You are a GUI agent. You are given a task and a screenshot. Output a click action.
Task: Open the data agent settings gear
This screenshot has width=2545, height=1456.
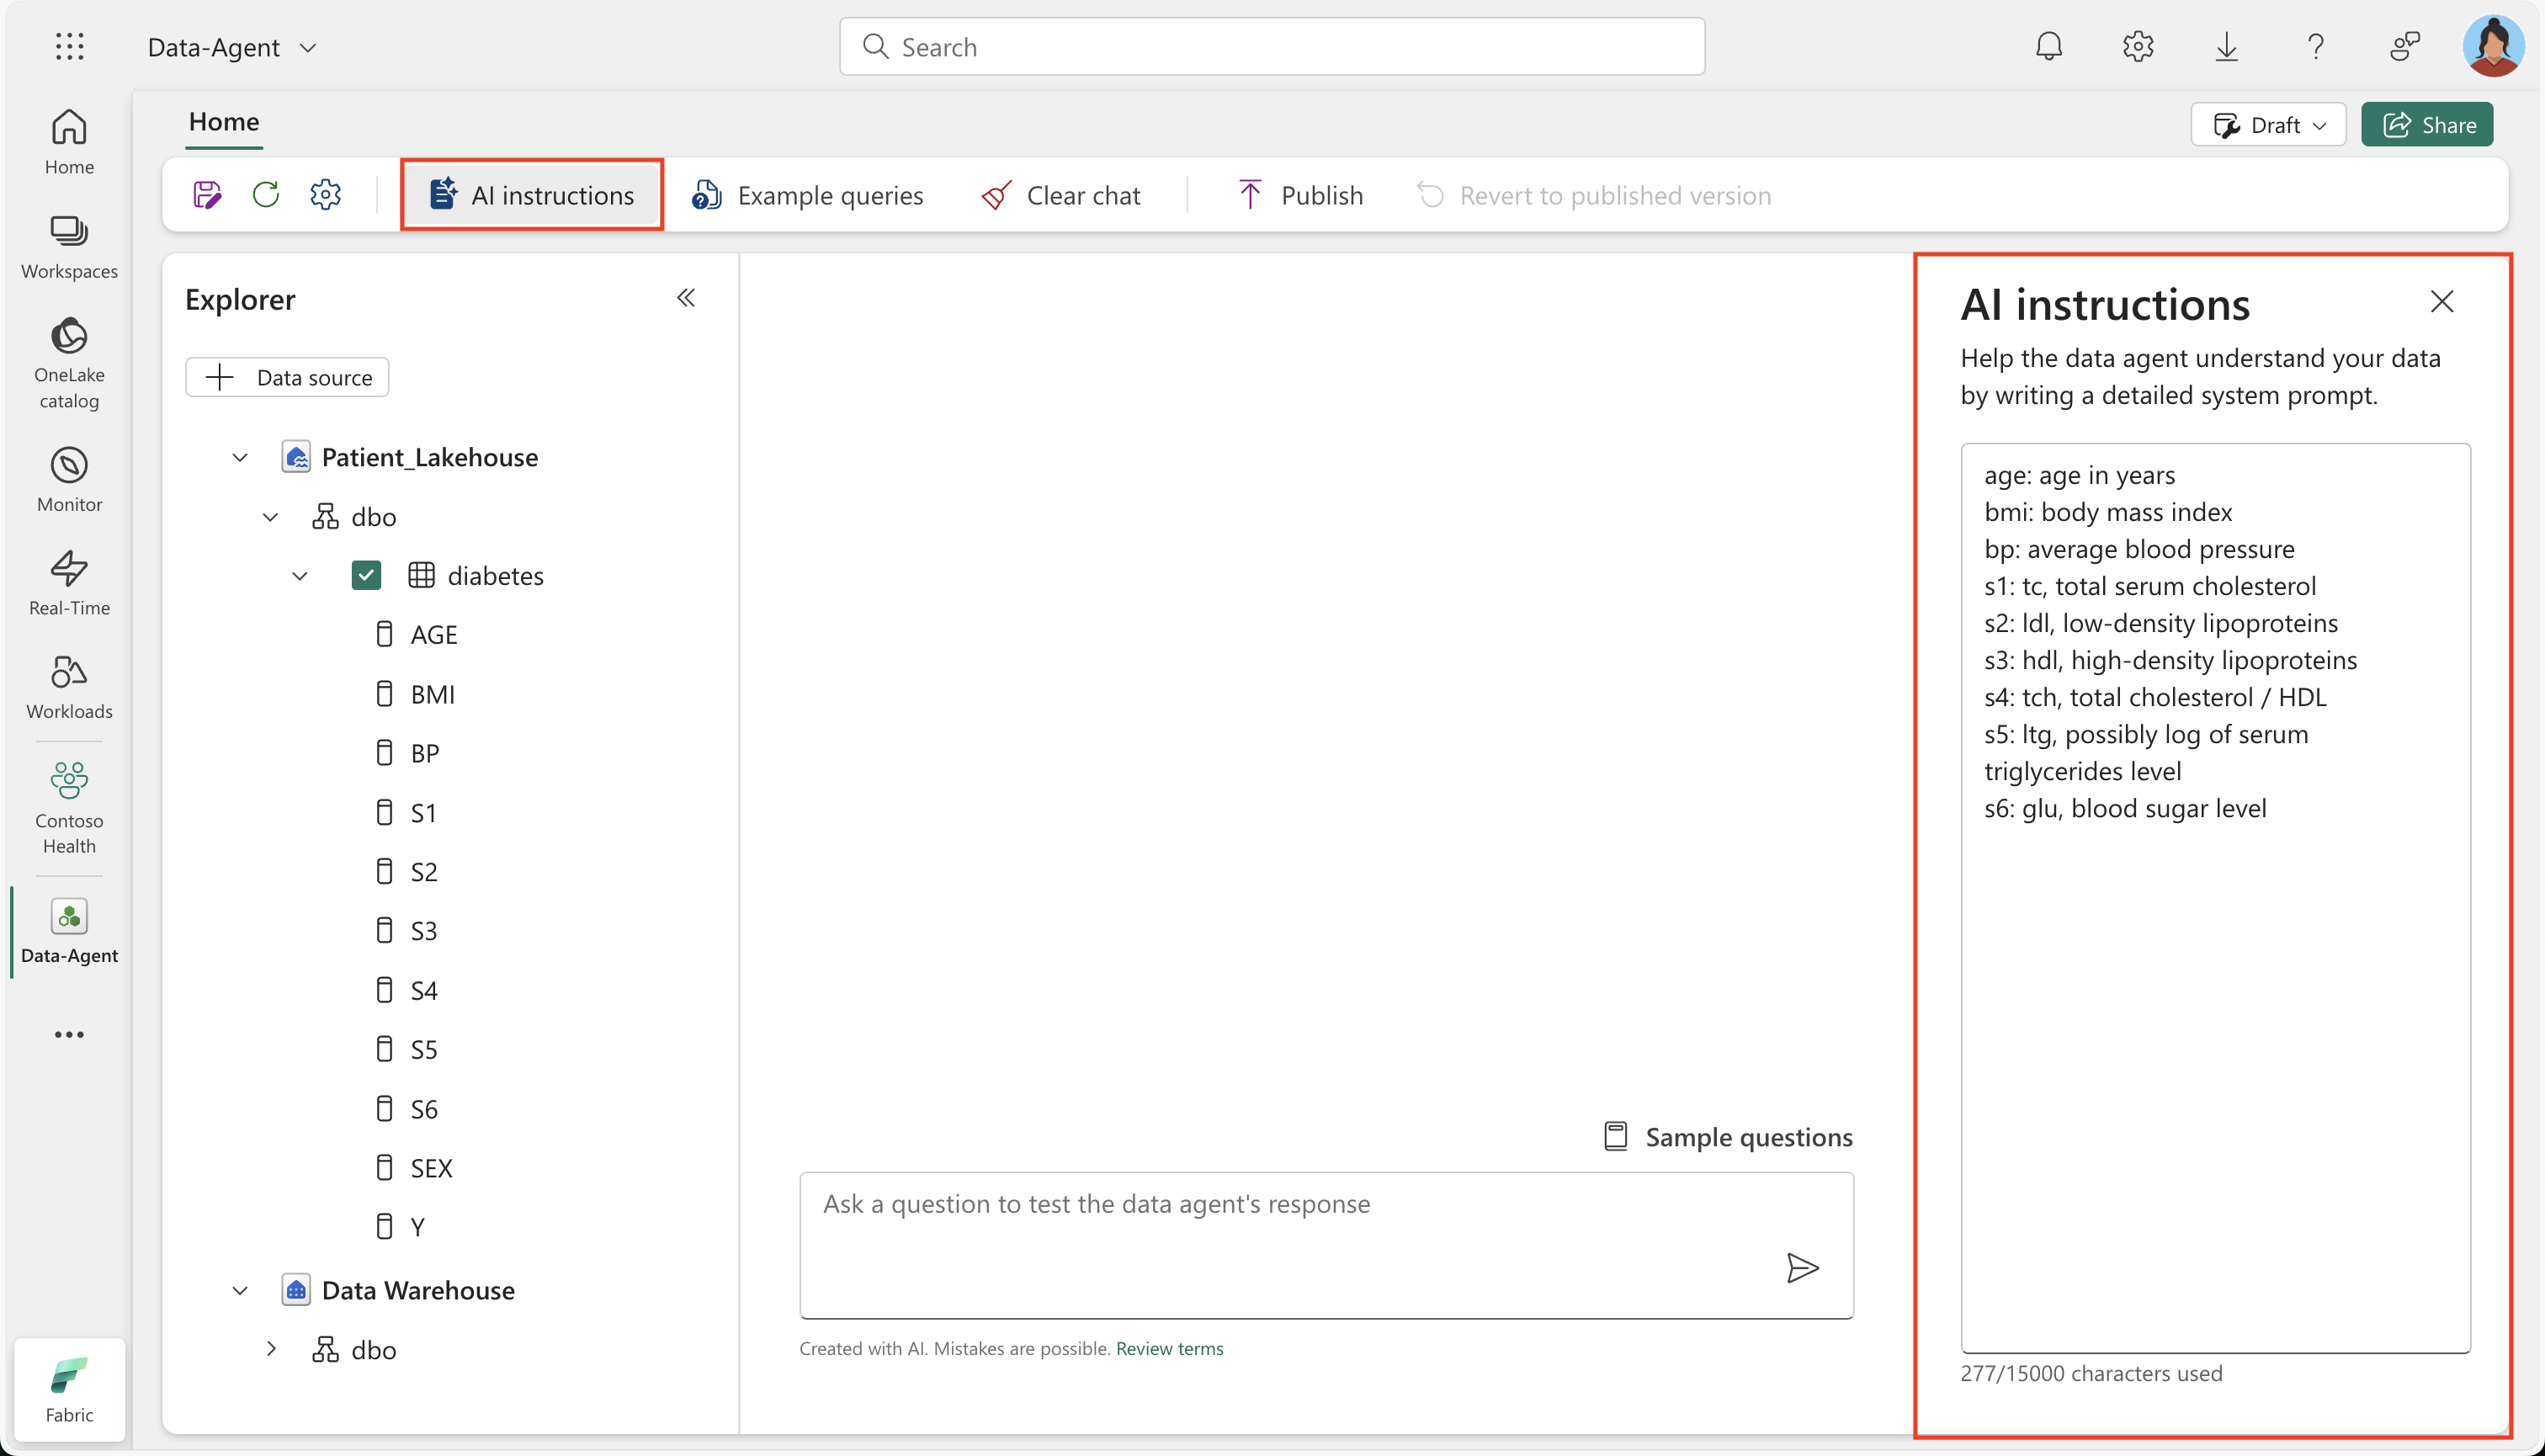point(325,194)
